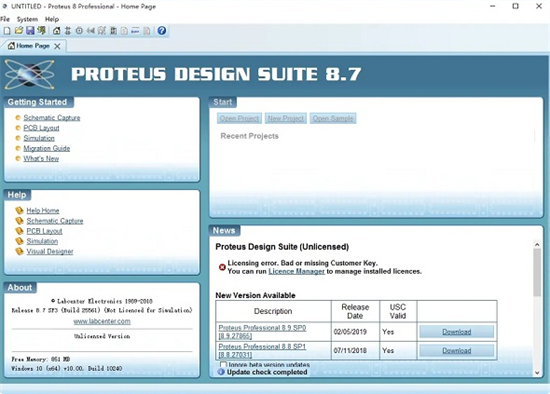
Task: Open Schematic Capture from the toolbar icon
Action: click(68, 31)
